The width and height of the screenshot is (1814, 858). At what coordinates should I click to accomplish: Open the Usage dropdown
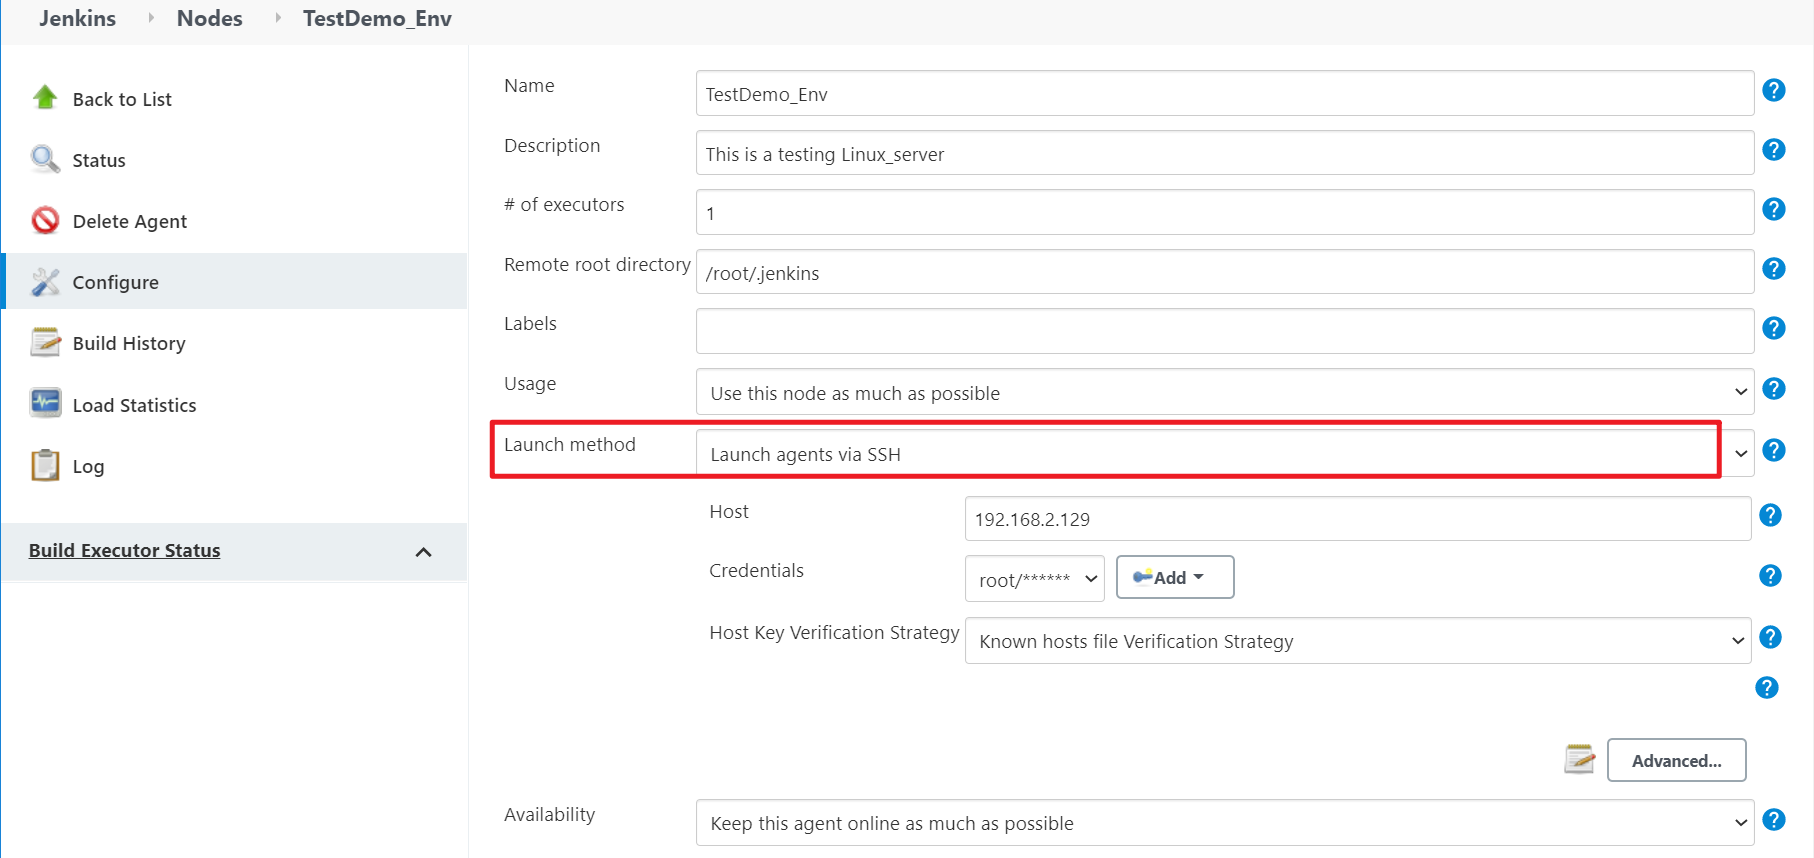[1224, 392]
